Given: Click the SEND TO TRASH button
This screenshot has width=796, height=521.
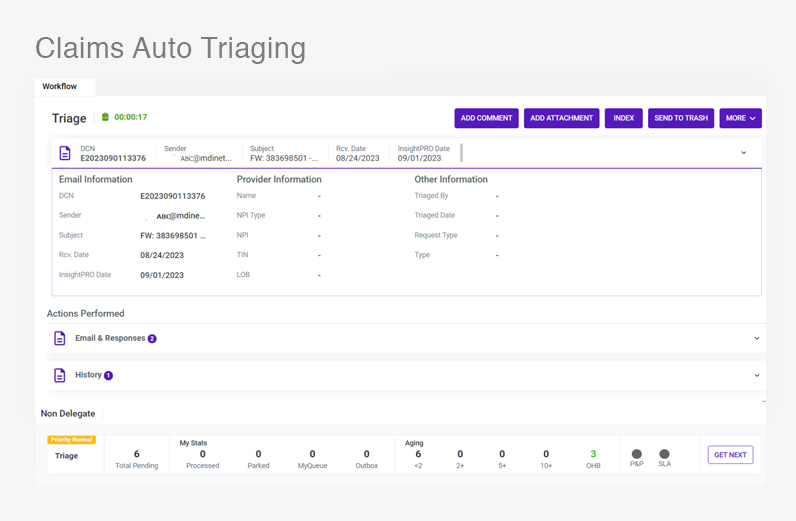Looking at the screenshot, I should [x=681, y=118].
